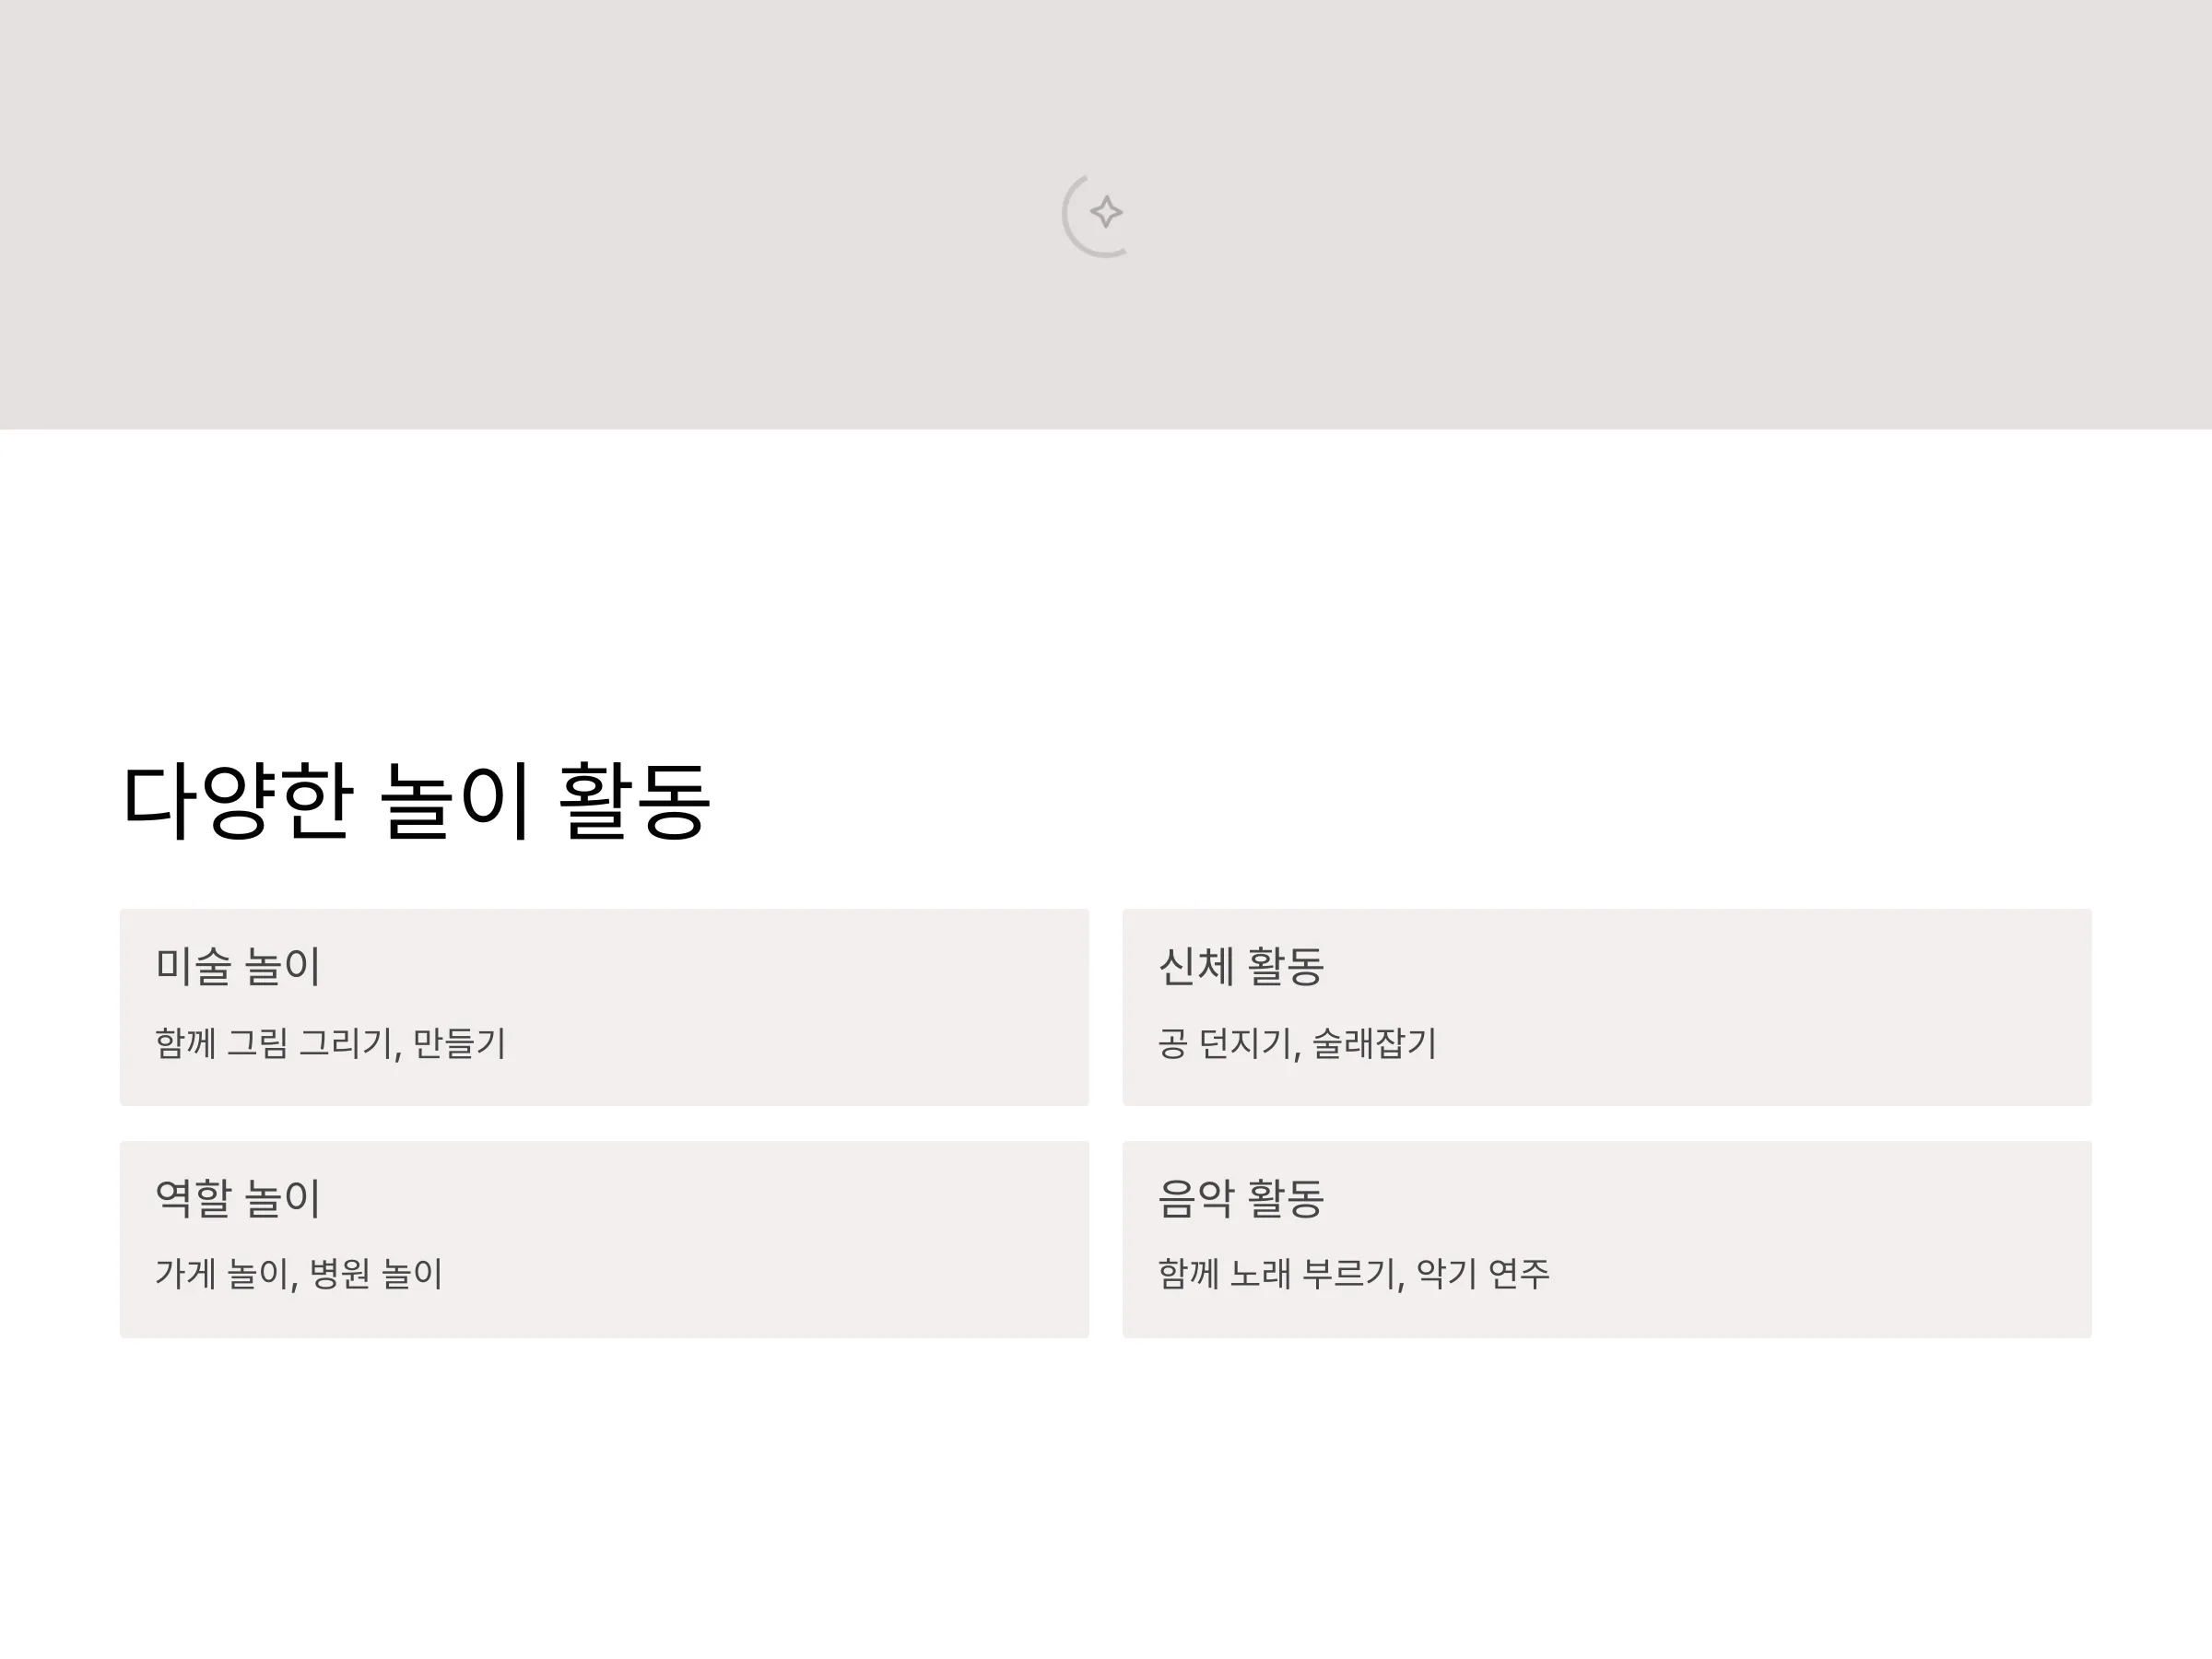Open the 역할 놀이 card
Screen dimensions: 2212x1659
604,1239
